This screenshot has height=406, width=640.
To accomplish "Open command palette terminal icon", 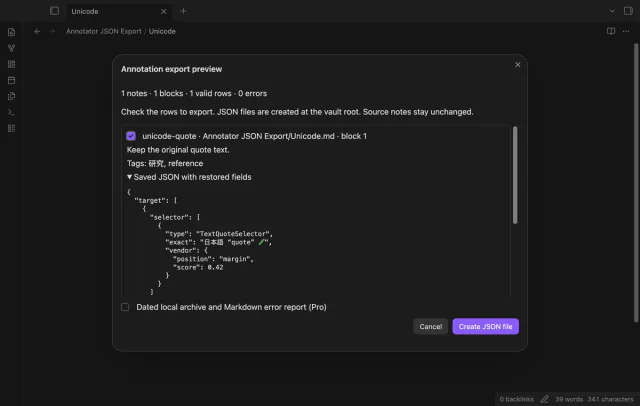I will tap(11, 112).
